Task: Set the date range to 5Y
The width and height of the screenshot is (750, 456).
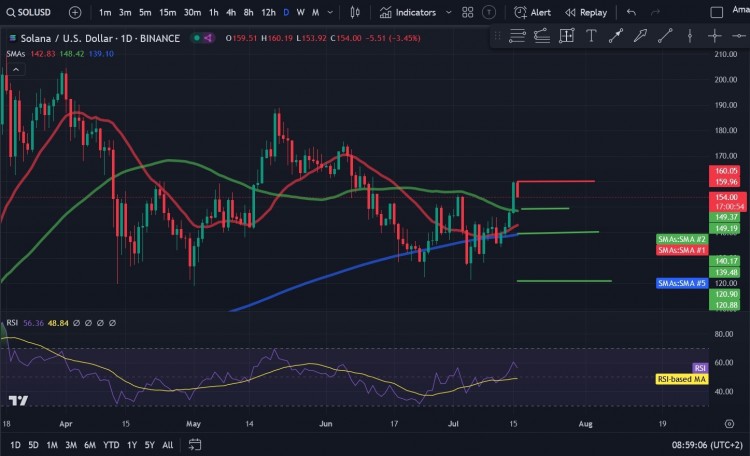Action: (x=149, y=445)
